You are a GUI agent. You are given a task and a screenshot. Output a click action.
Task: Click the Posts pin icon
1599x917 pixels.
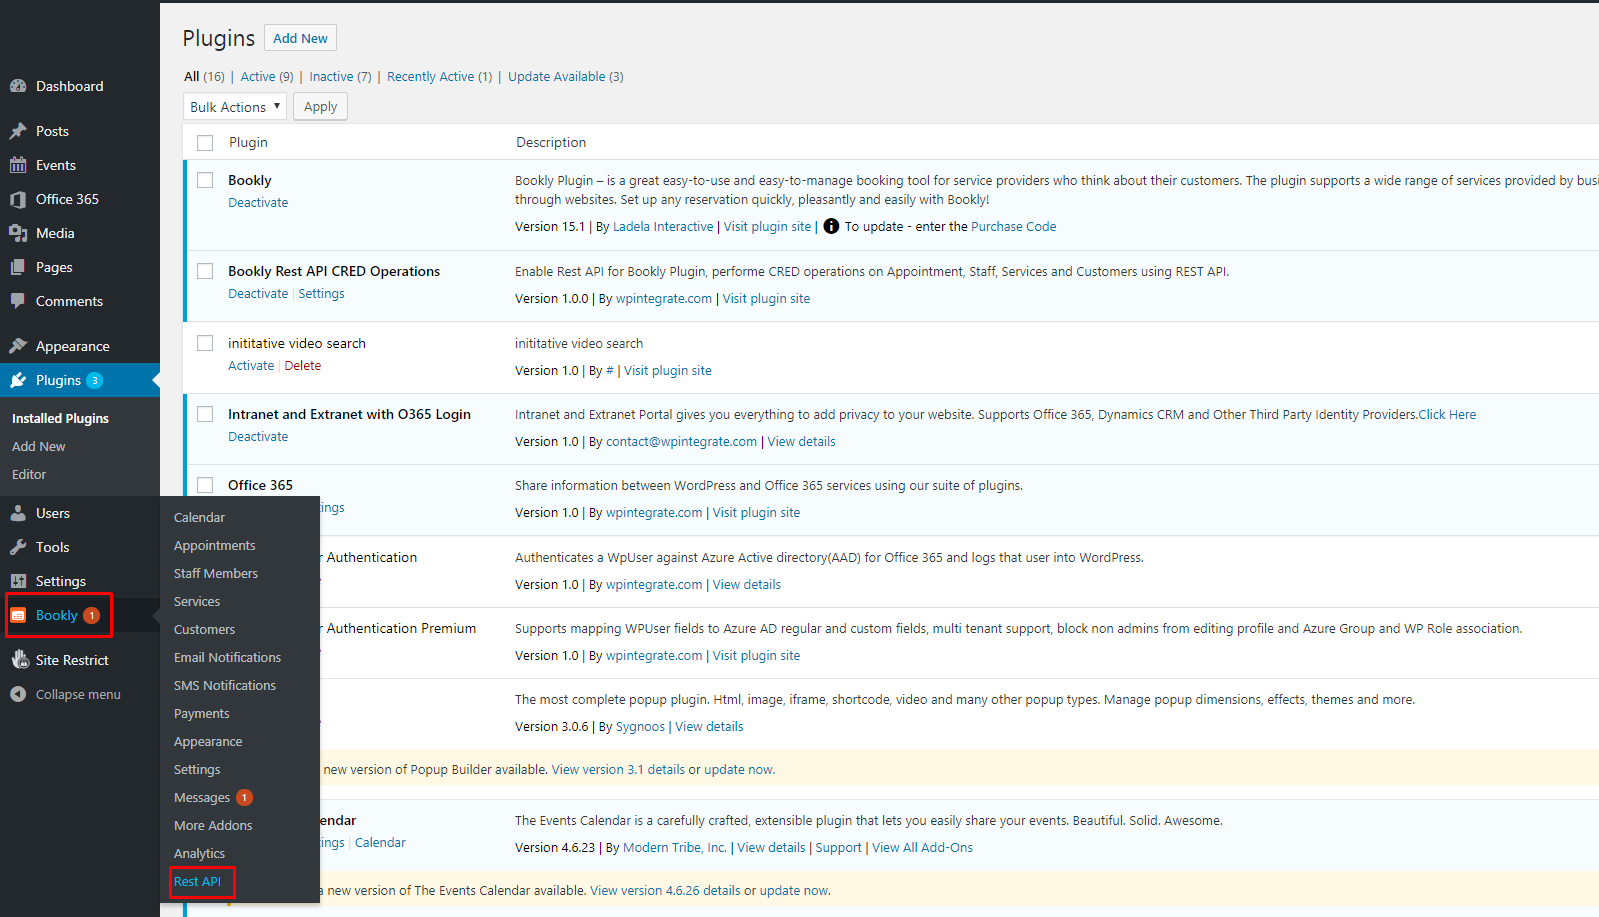18,131
